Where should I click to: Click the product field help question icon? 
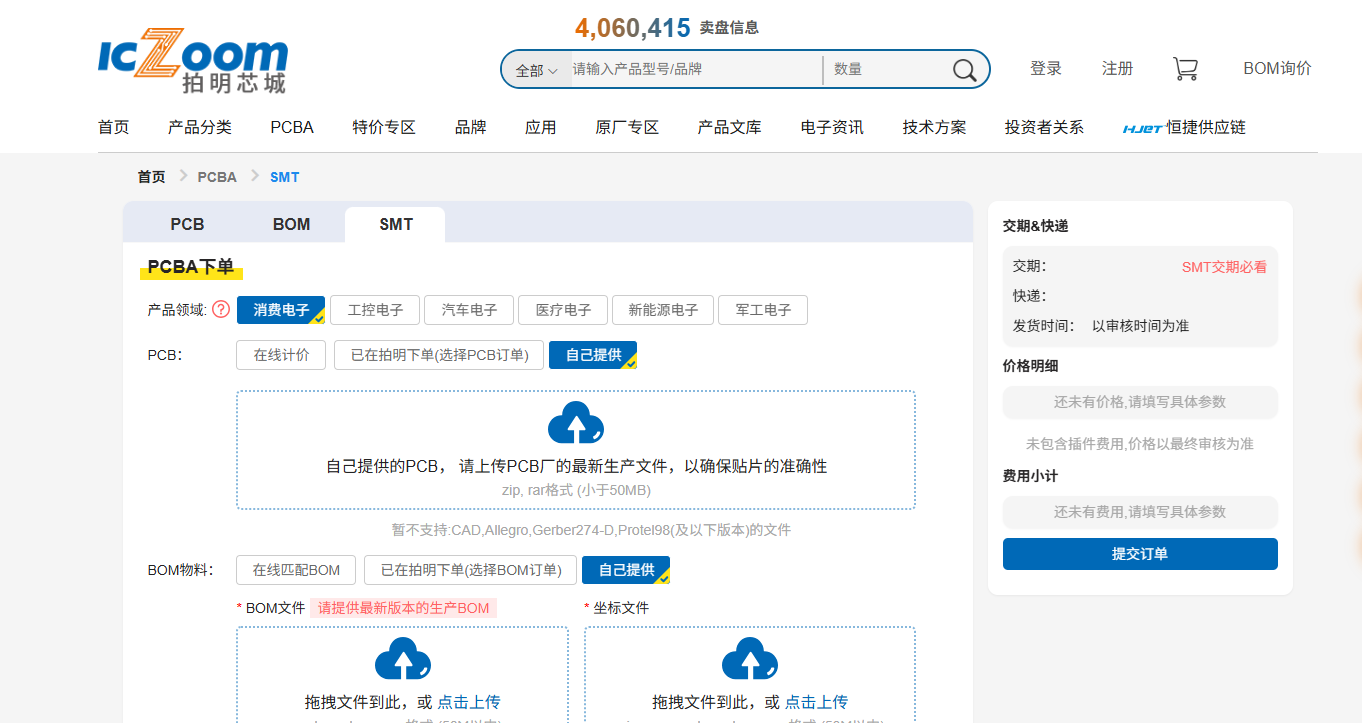click(x=221, y=310)
